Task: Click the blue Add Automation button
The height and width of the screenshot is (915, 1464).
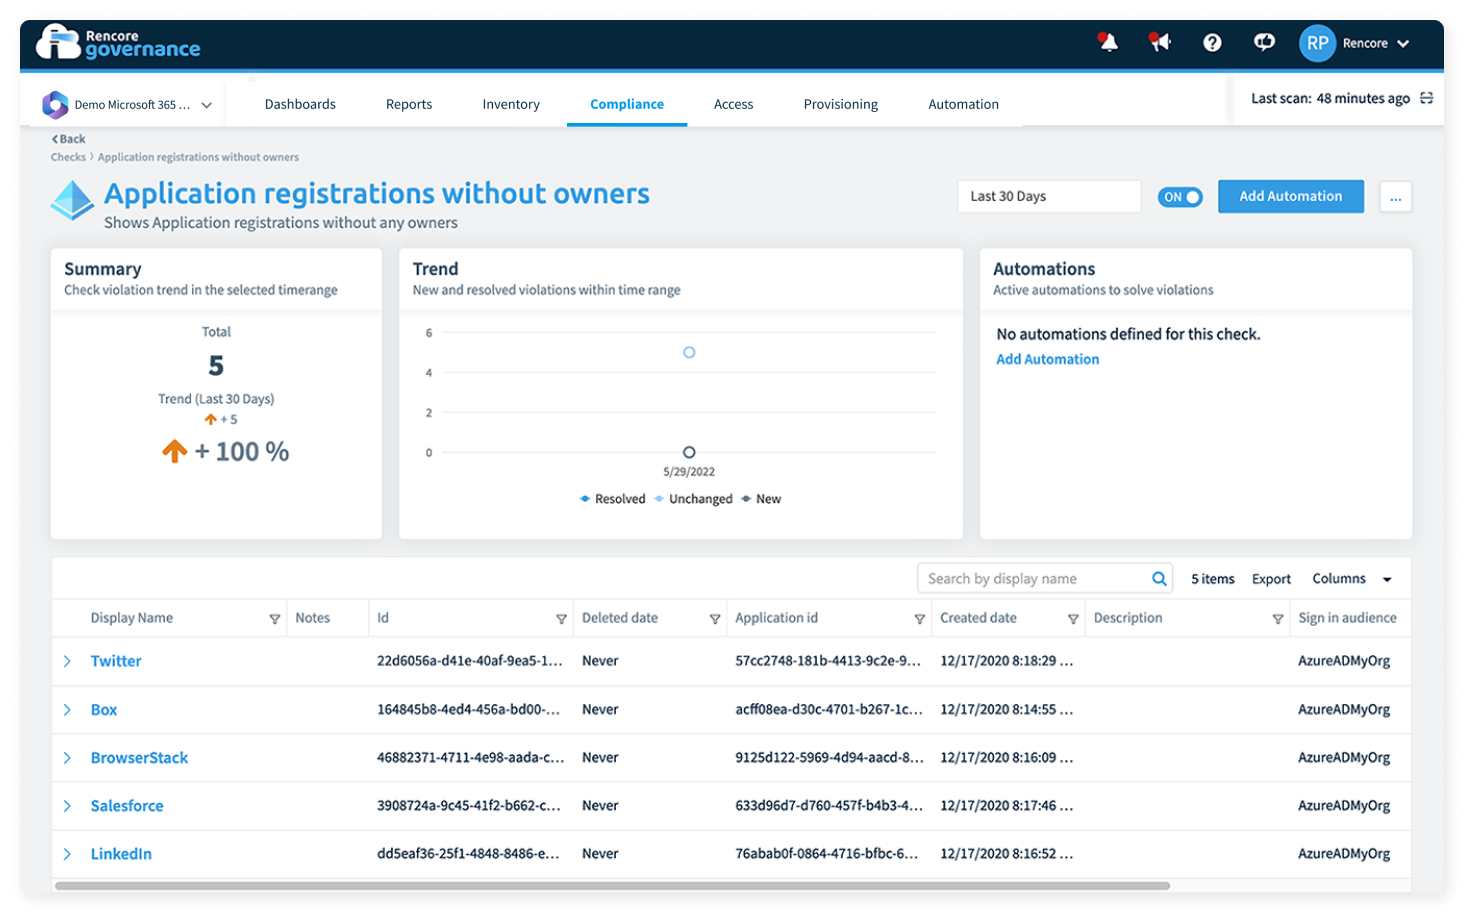Action: 1291,196
